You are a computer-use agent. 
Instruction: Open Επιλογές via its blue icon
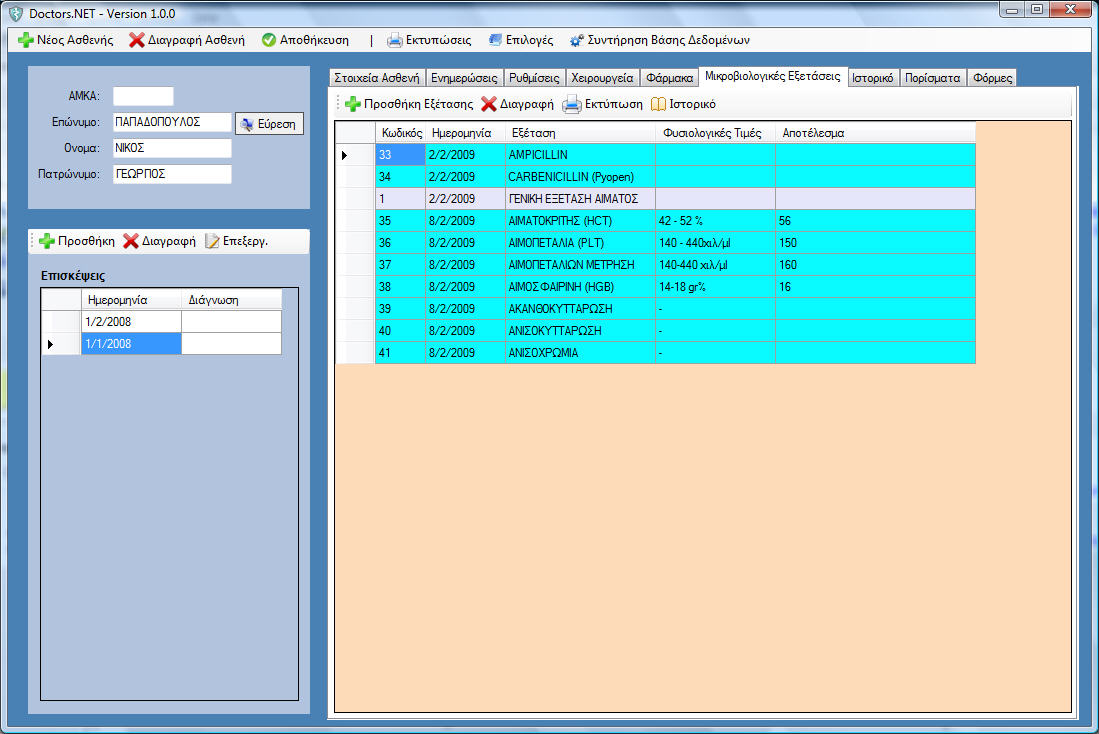pos(496,40)
